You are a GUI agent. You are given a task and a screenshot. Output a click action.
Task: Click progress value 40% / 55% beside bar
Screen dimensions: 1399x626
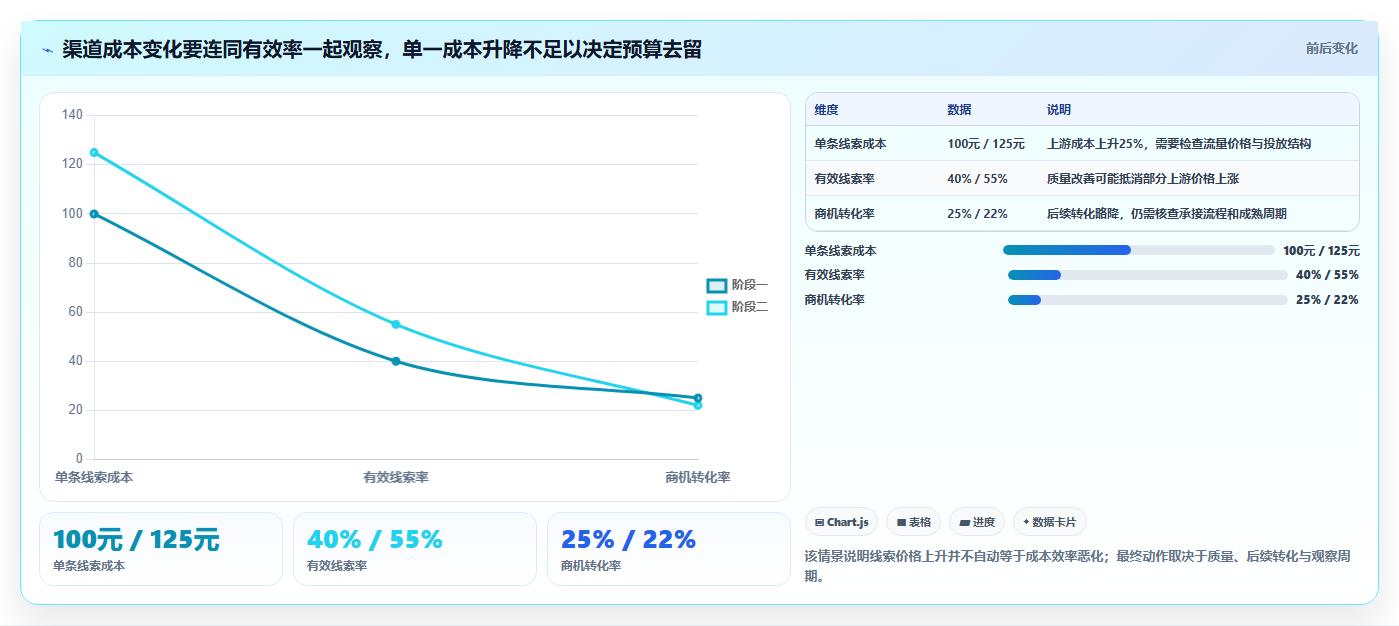pos(1327,275)
